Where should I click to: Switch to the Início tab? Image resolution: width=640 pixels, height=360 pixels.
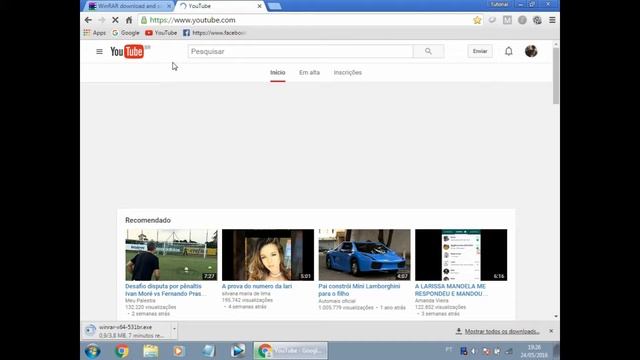click(278, 73)
